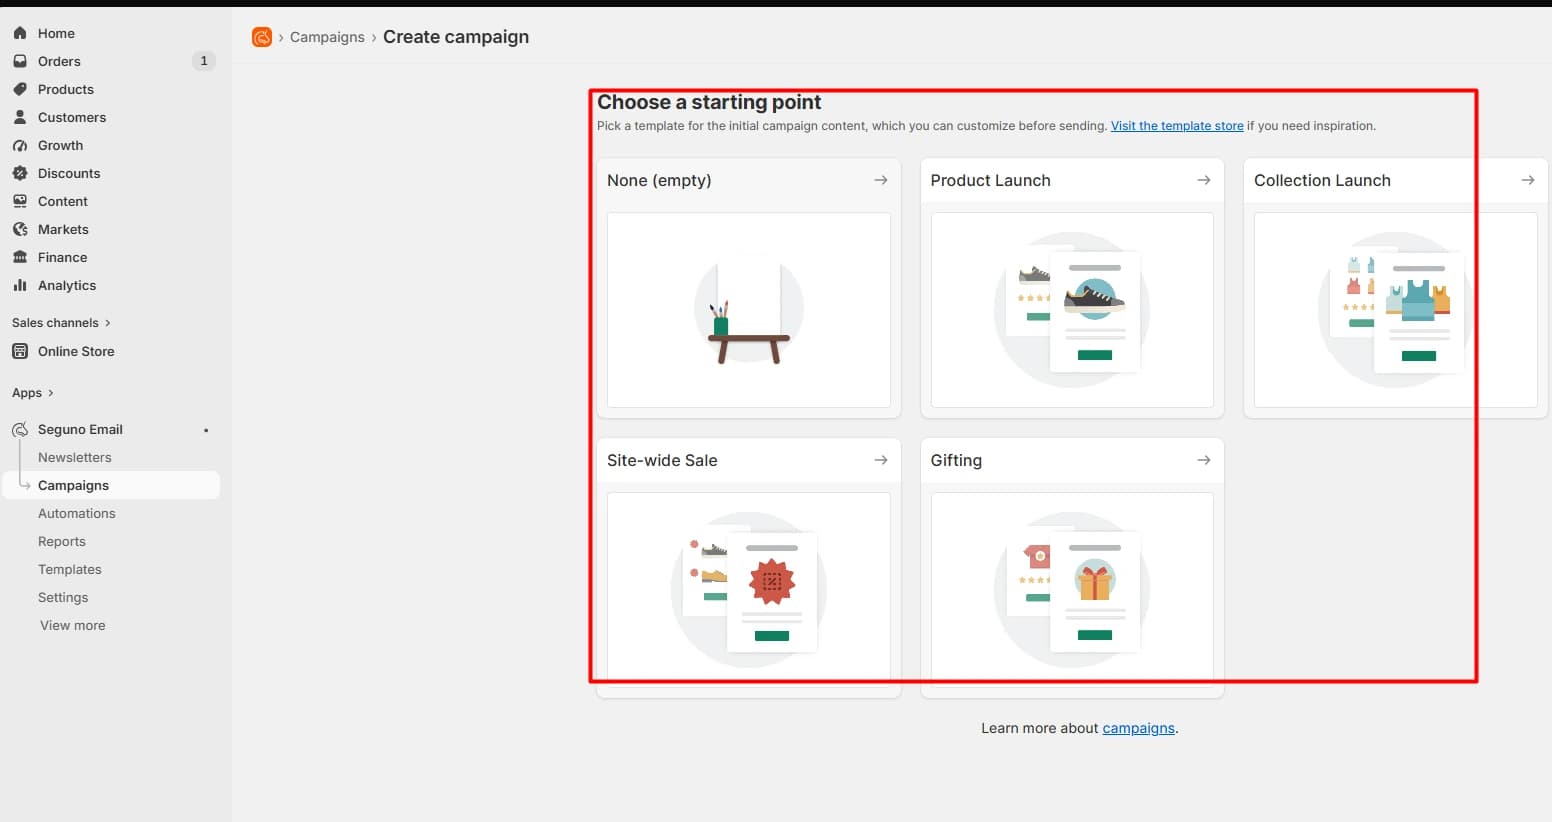Open Markets globe icon
Screen dimensions: 1552x822
pos(20,229)
